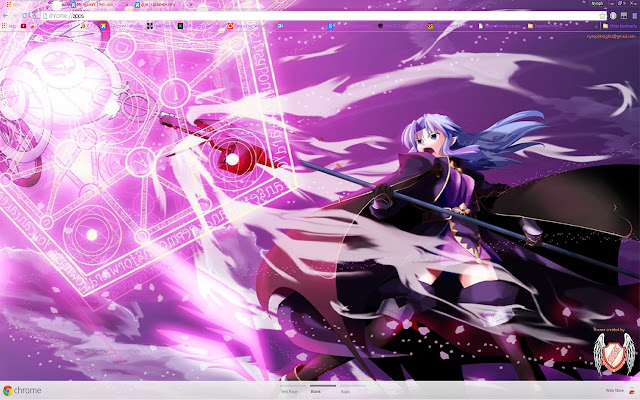Open the Apps shortcut in bookmarks bar

(9, 26)
